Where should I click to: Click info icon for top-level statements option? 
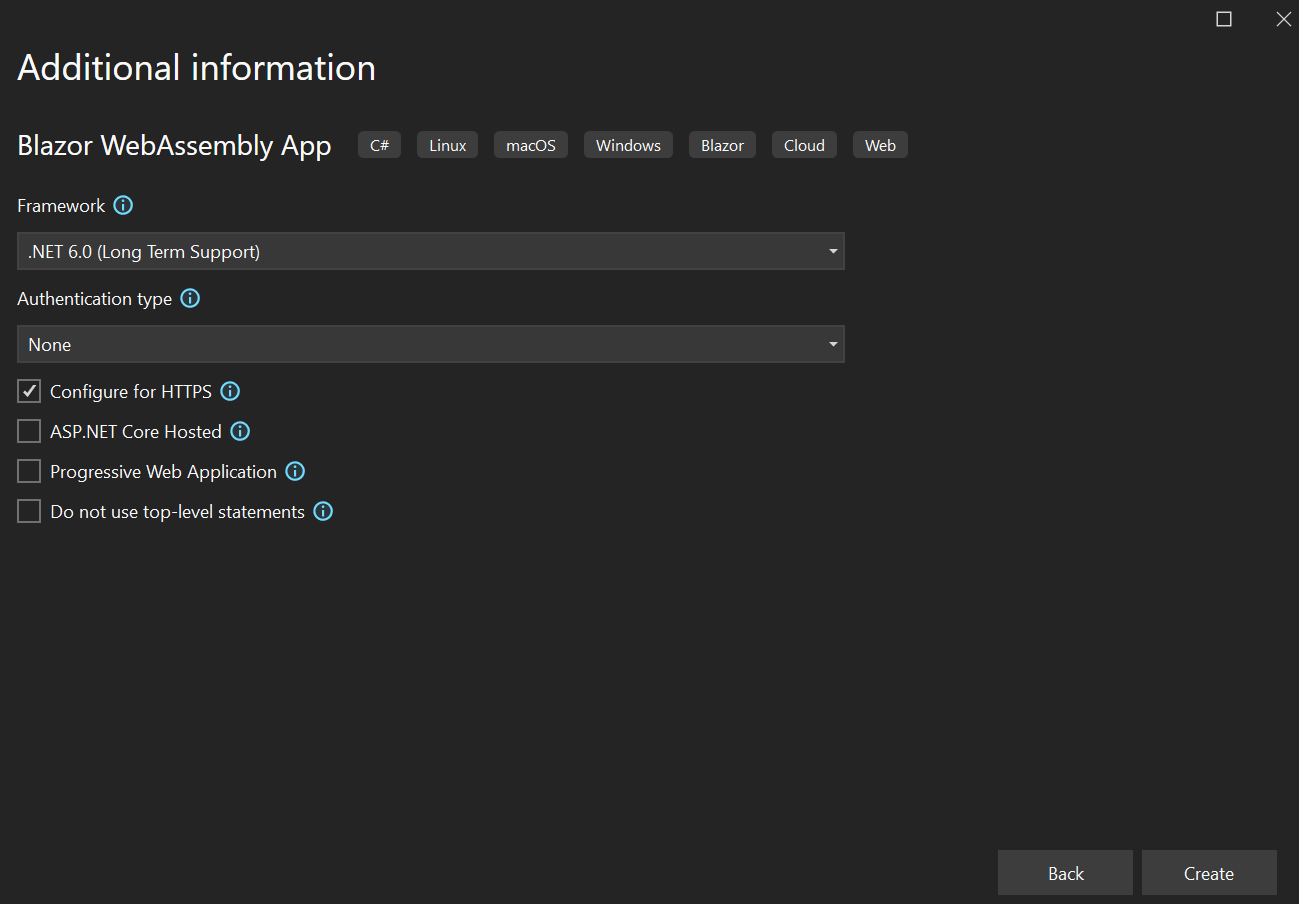pyautogui.click(x=323, y=511)
